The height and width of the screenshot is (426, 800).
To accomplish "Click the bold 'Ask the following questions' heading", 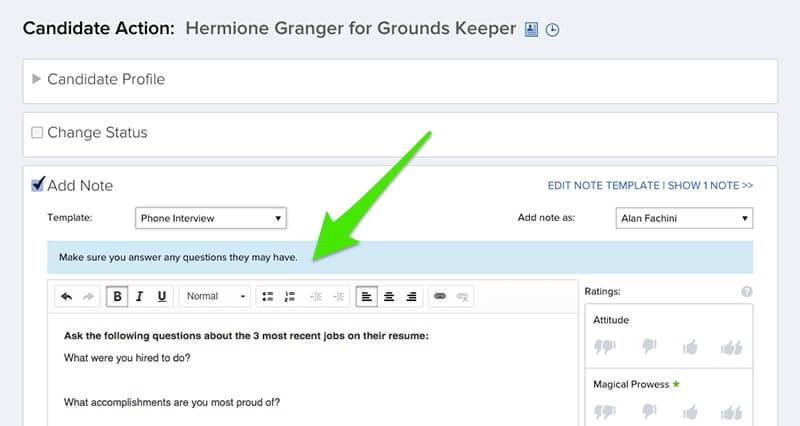I will coord(246,336).
